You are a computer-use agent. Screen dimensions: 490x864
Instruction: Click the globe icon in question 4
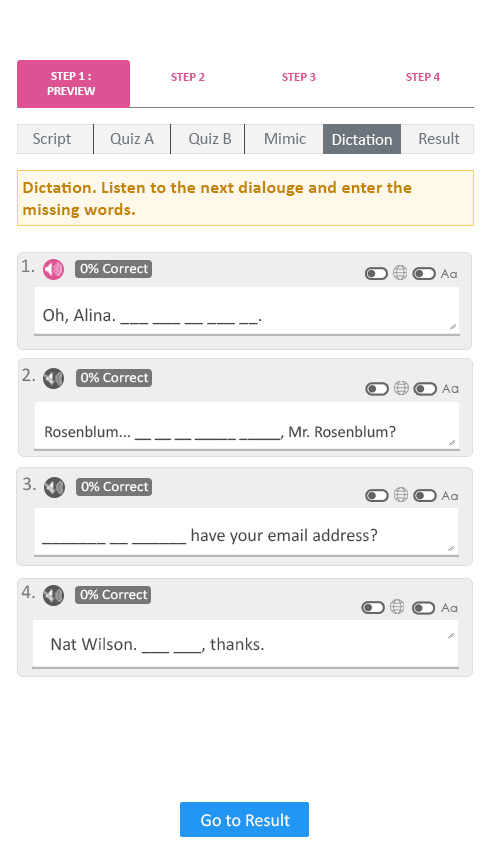coord(397,607)
